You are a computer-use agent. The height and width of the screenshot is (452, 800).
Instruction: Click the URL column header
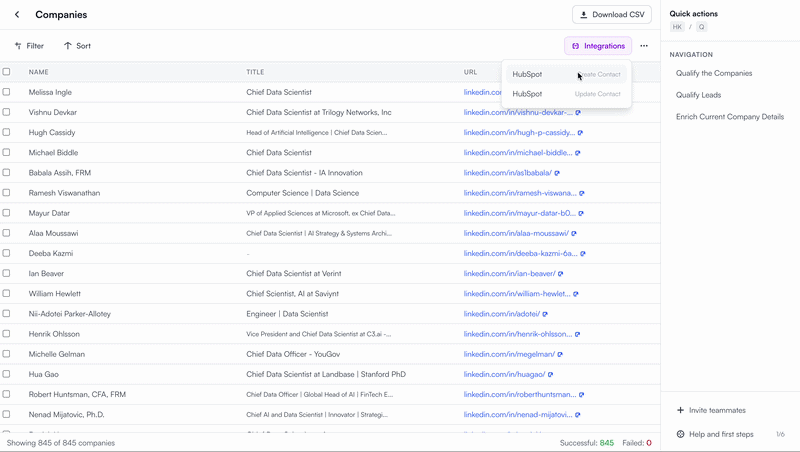click(x=470, y=72)
